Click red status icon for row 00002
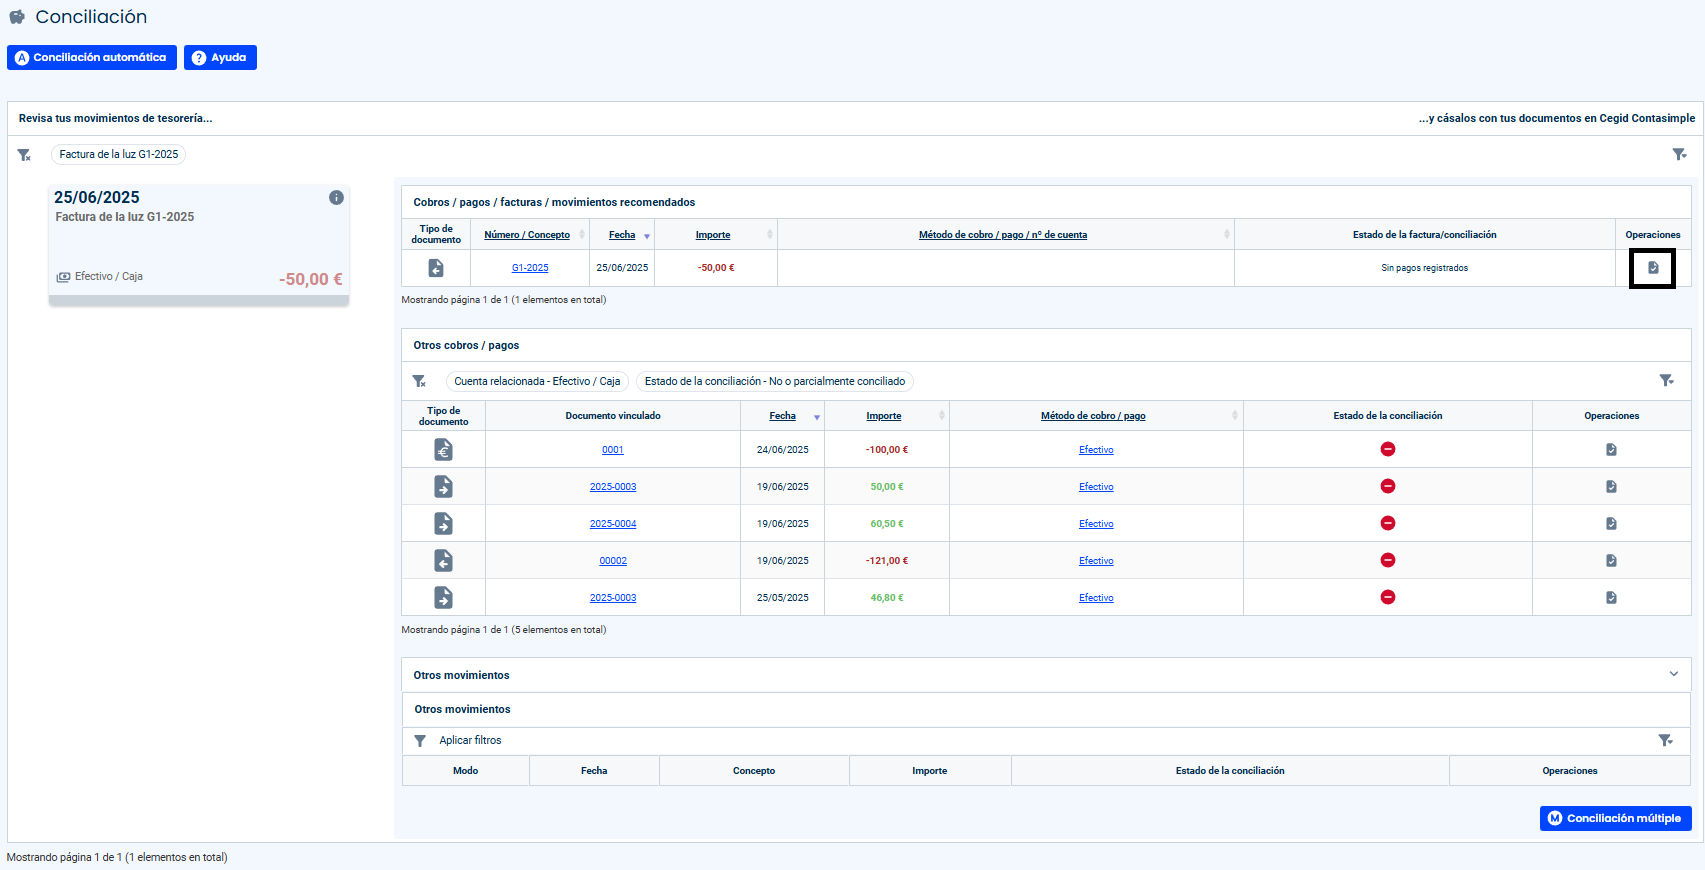 point(1388,561)
